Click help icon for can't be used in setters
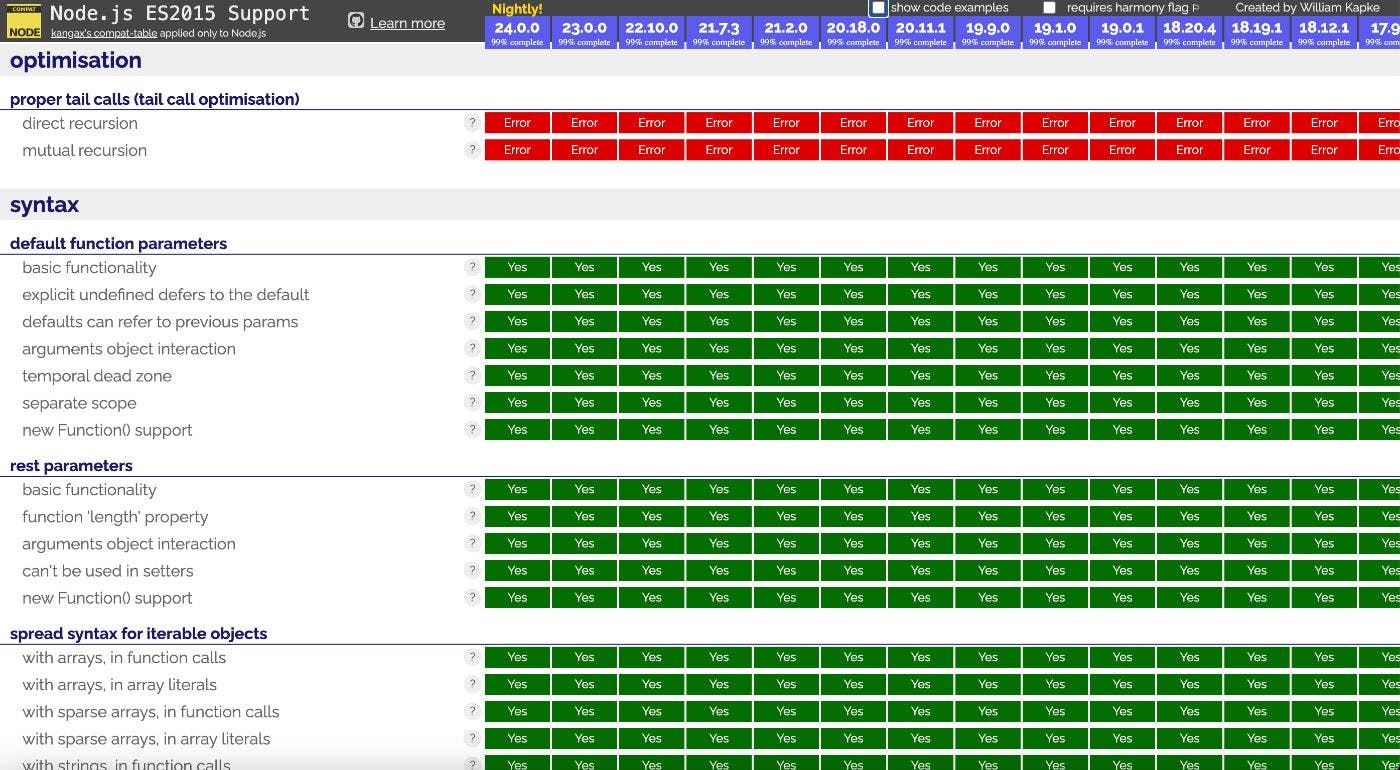 (472, 571)
